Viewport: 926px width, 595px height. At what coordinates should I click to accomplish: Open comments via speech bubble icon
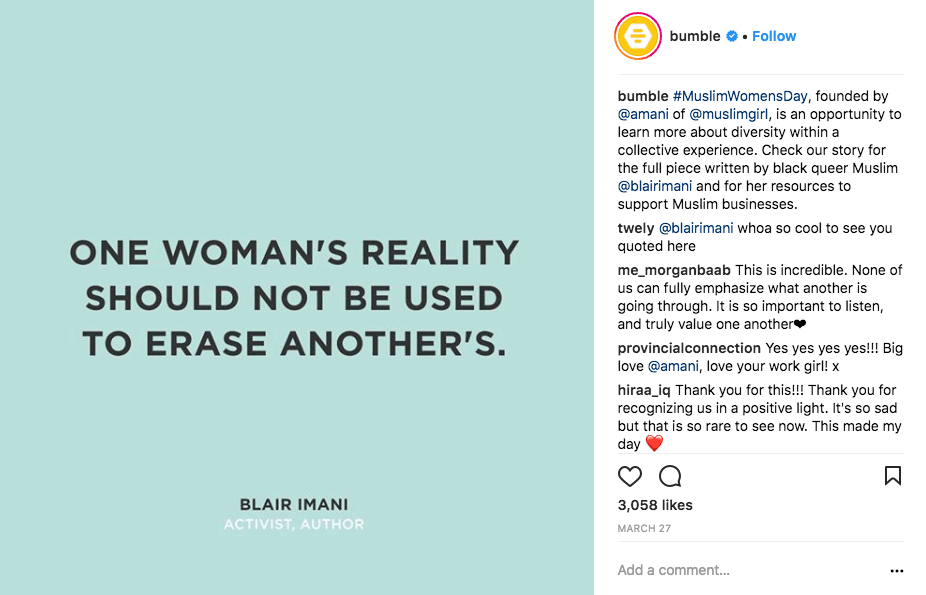coord(670,476)
